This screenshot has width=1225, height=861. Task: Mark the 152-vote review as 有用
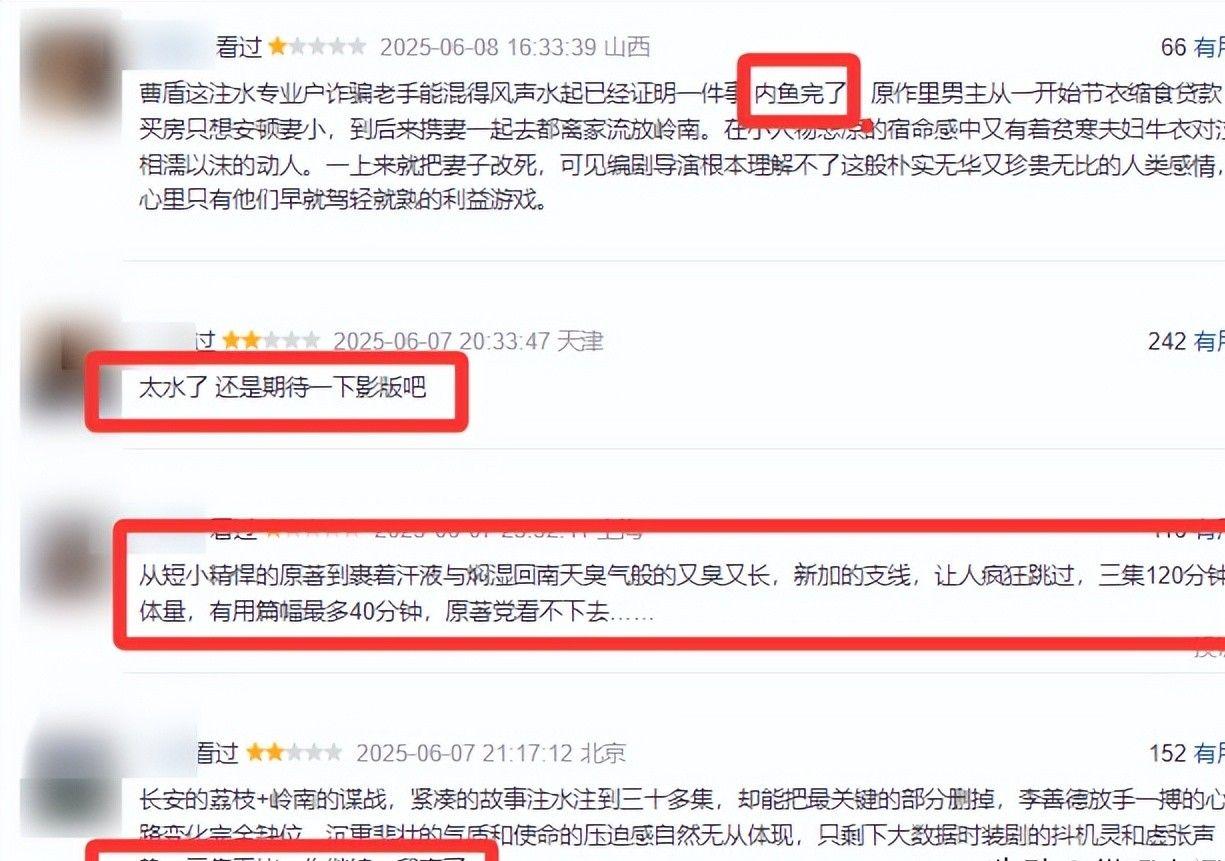(1208, 753)
